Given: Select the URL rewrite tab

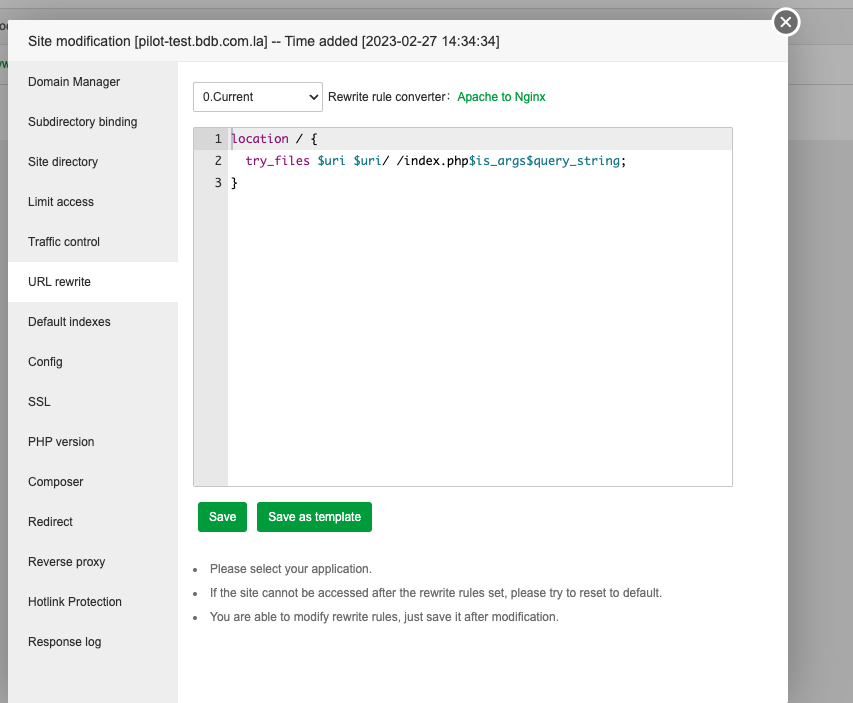Looking at the screenshot, I should pyautogui.click(x=59, y=282).
